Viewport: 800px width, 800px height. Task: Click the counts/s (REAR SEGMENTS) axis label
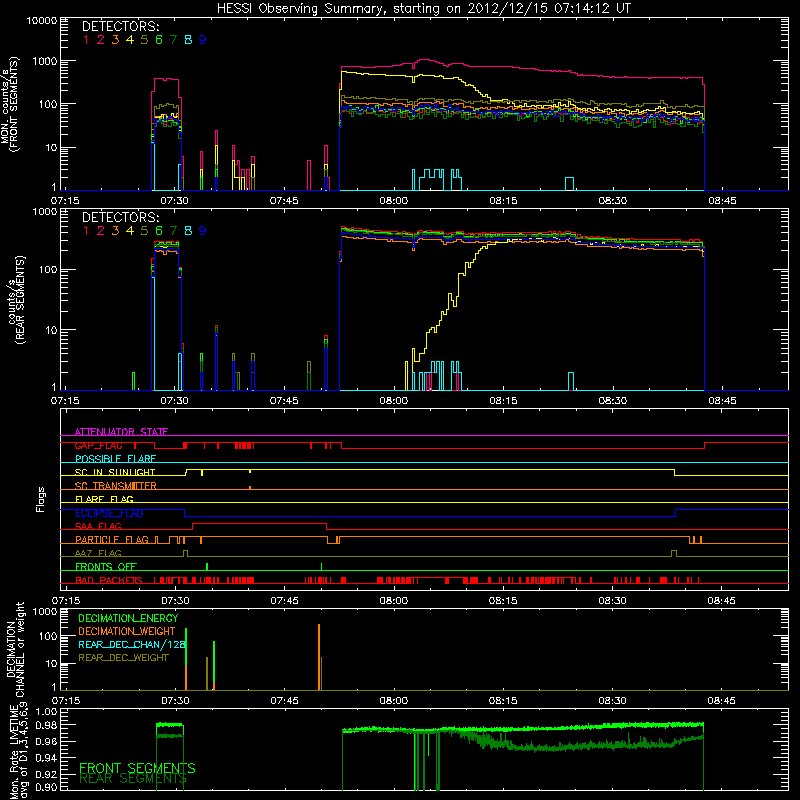[15, 300]
